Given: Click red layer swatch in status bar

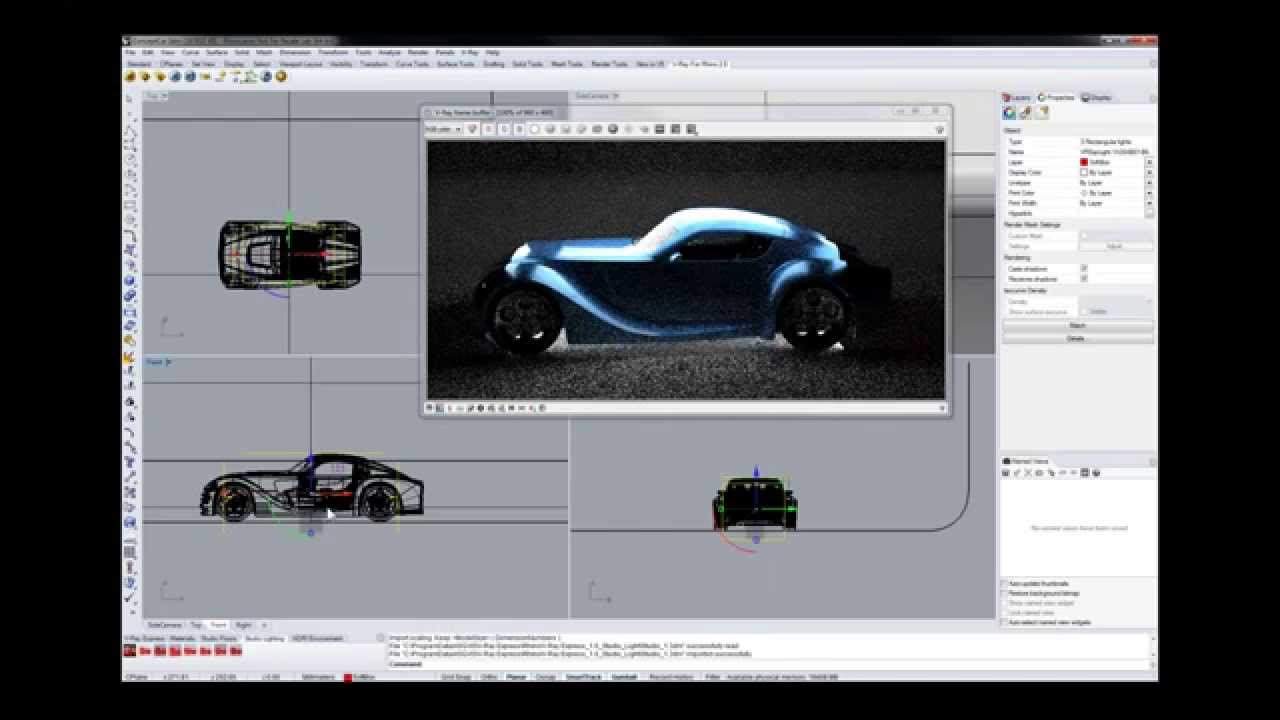Looking at the screenshot, I should (x=348, y=677).
